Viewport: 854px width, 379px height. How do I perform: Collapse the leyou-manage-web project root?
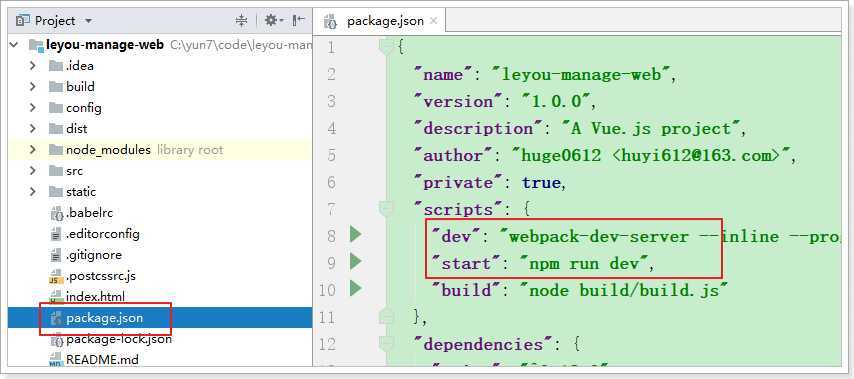(15, 45)
